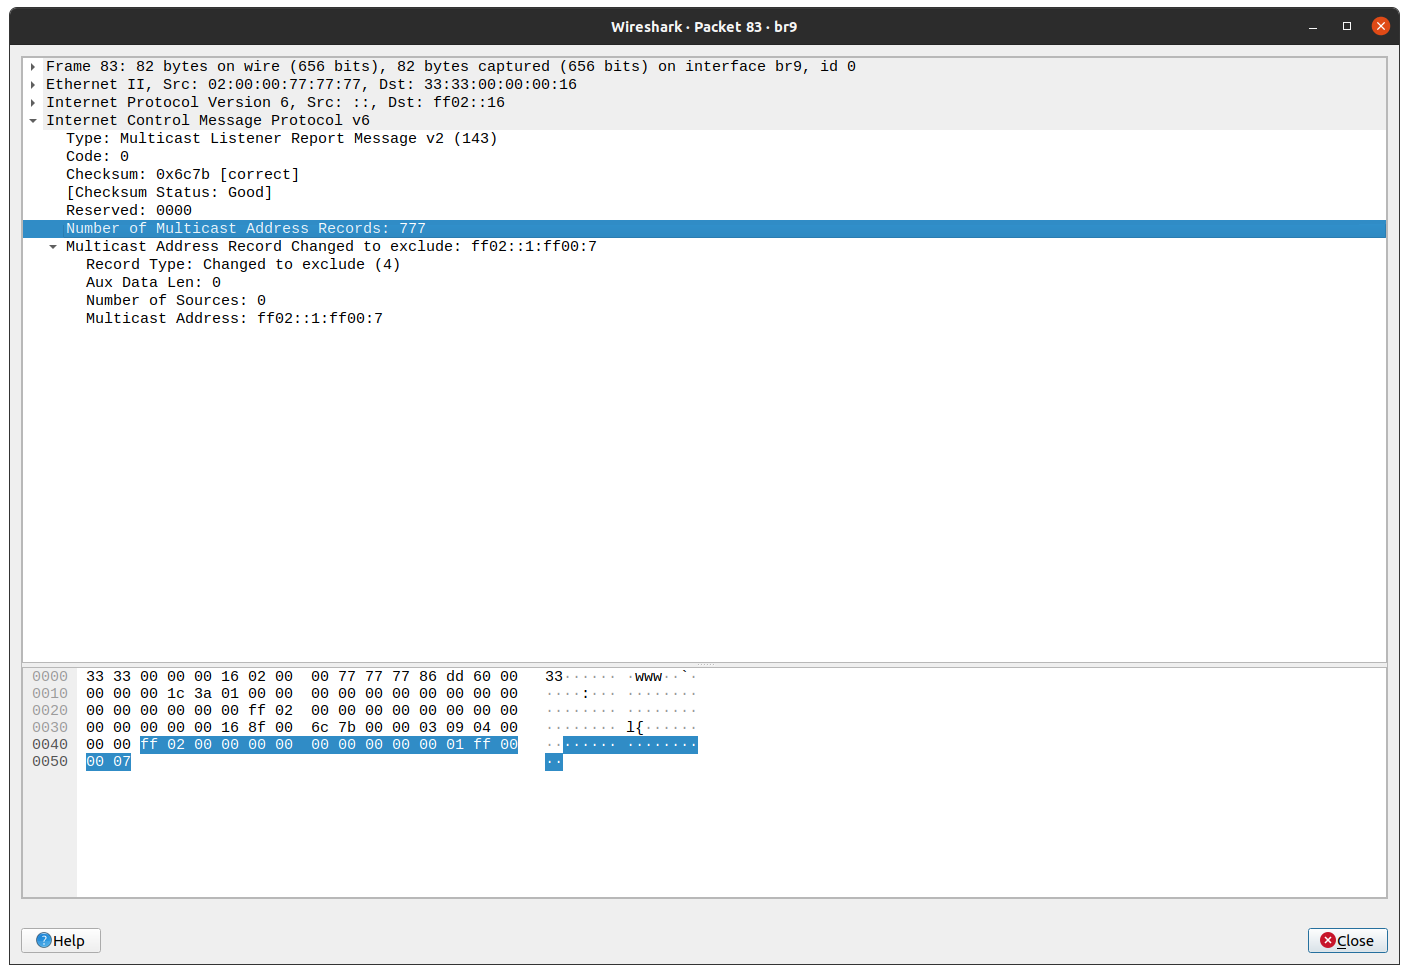The width and height of the screenshot is (1409, 974).
Task: Click the red X icon inside Close button
Action: coord(1329,940)
